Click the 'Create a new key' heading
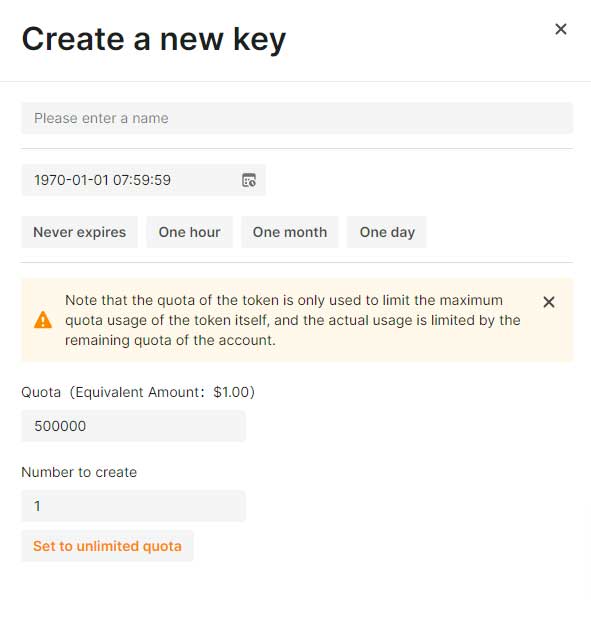The height and width of the screenshot is (621, 591). click(x=154, y=40)
